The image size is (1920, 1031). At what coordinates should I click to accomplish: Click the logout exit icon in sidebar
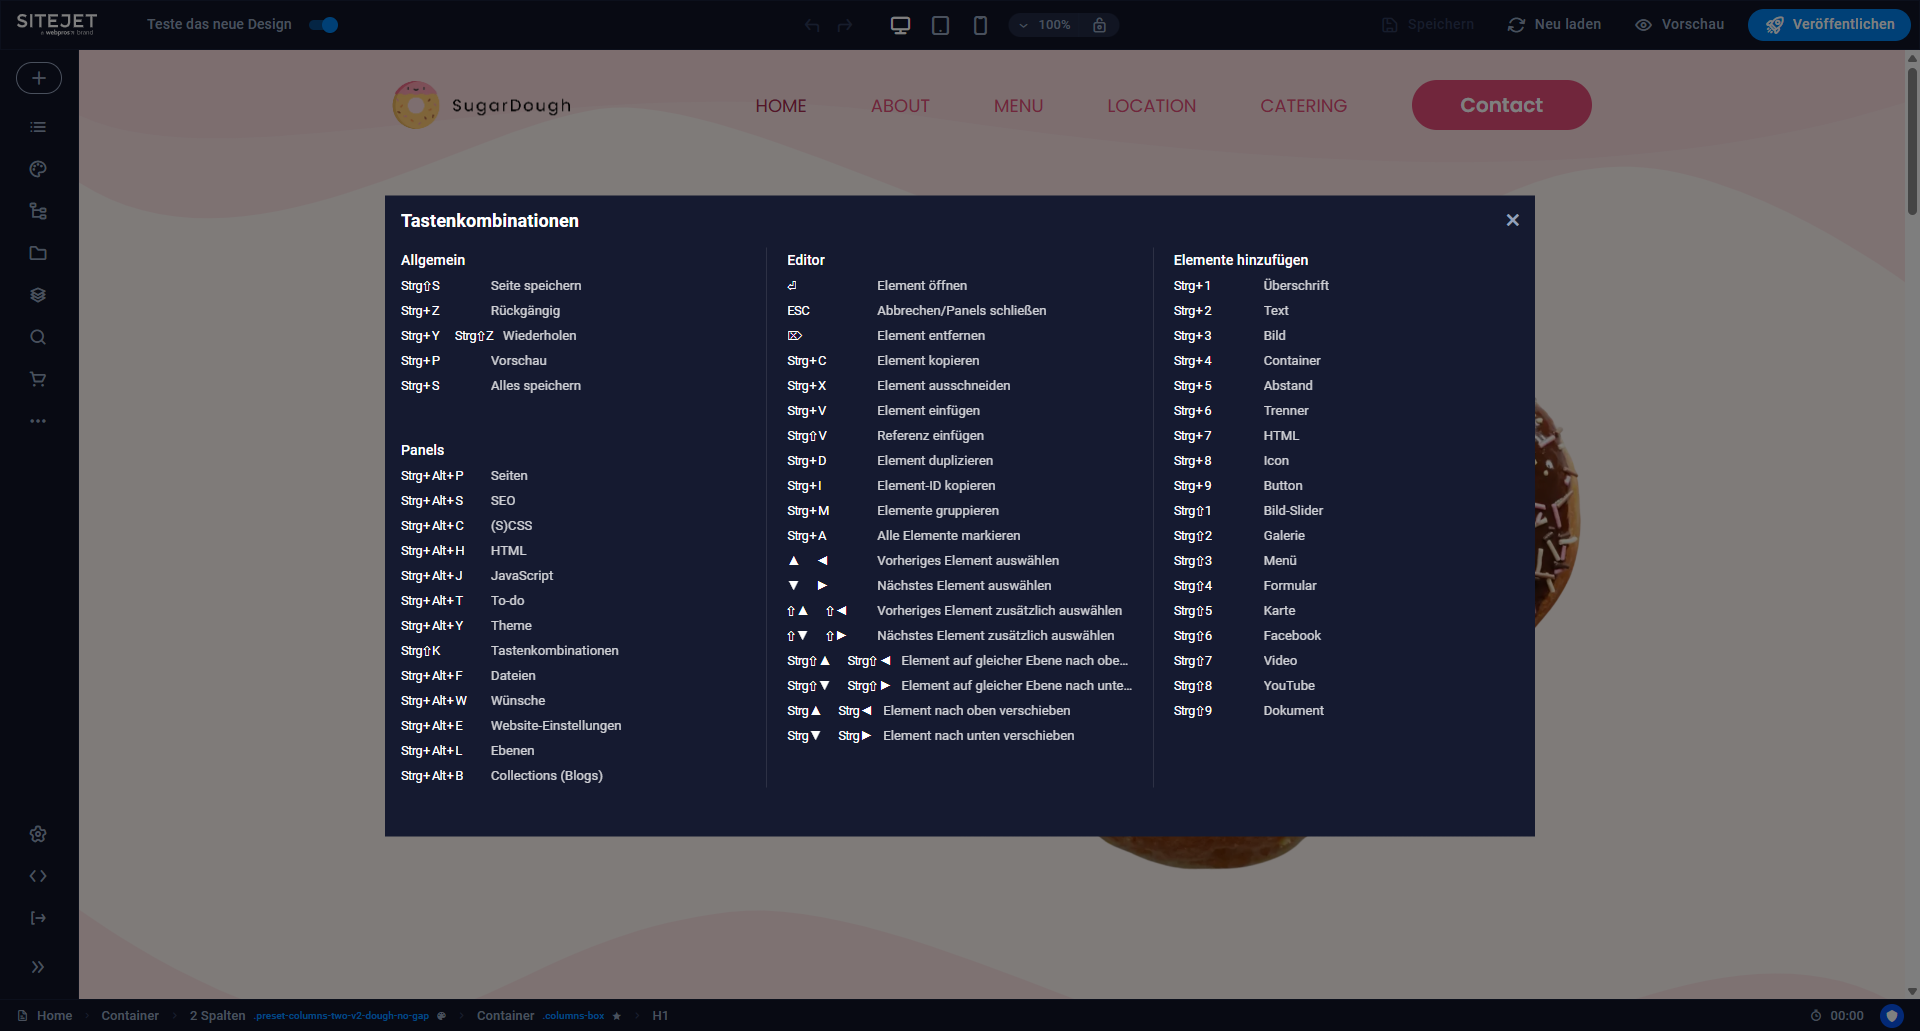38,918
